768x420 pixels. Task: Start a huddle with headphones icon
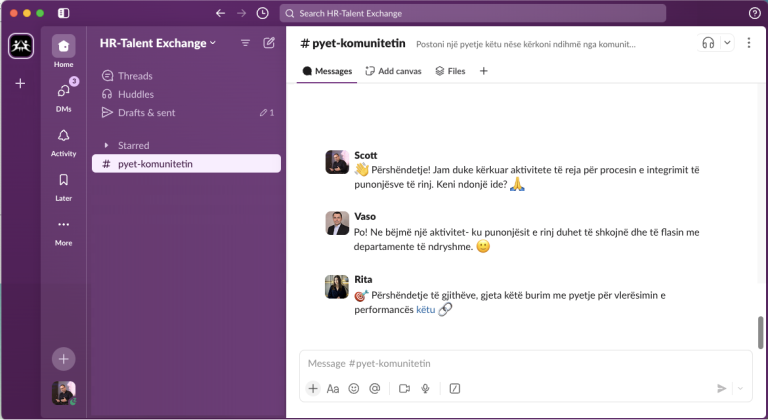click(x=709, y=43)
